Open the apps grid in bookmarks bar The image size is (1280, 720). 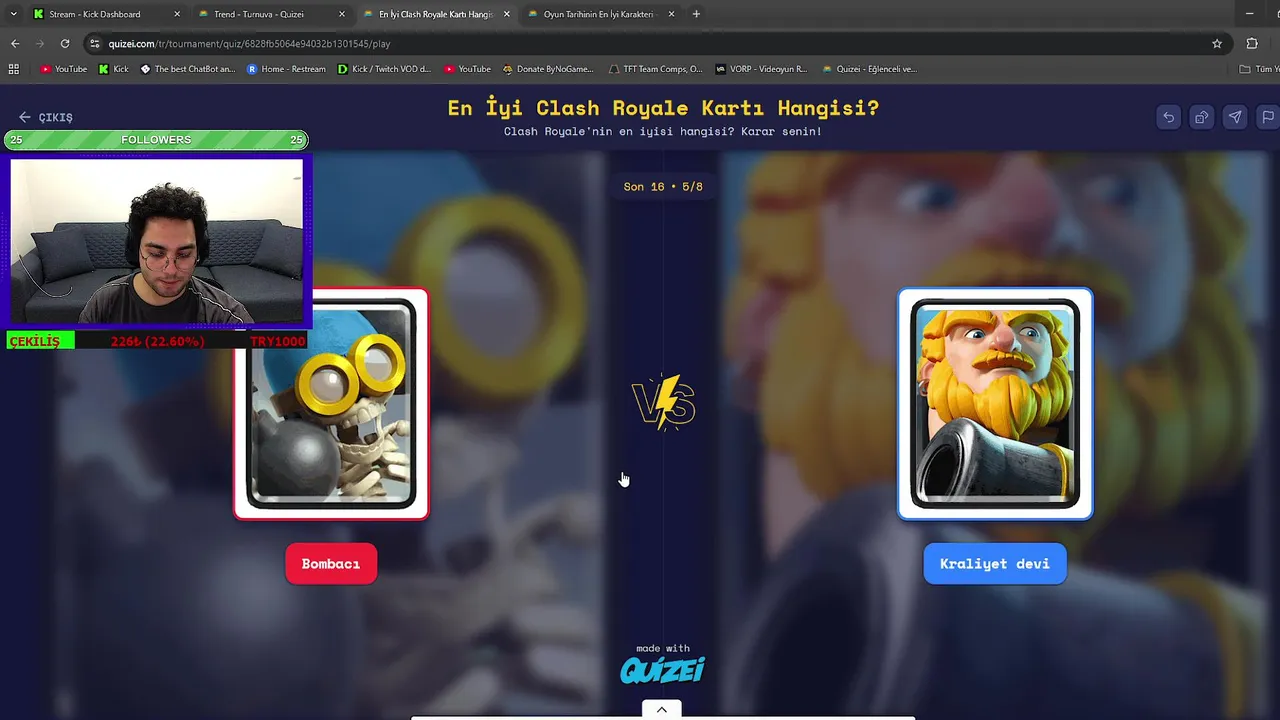point(14,69)
